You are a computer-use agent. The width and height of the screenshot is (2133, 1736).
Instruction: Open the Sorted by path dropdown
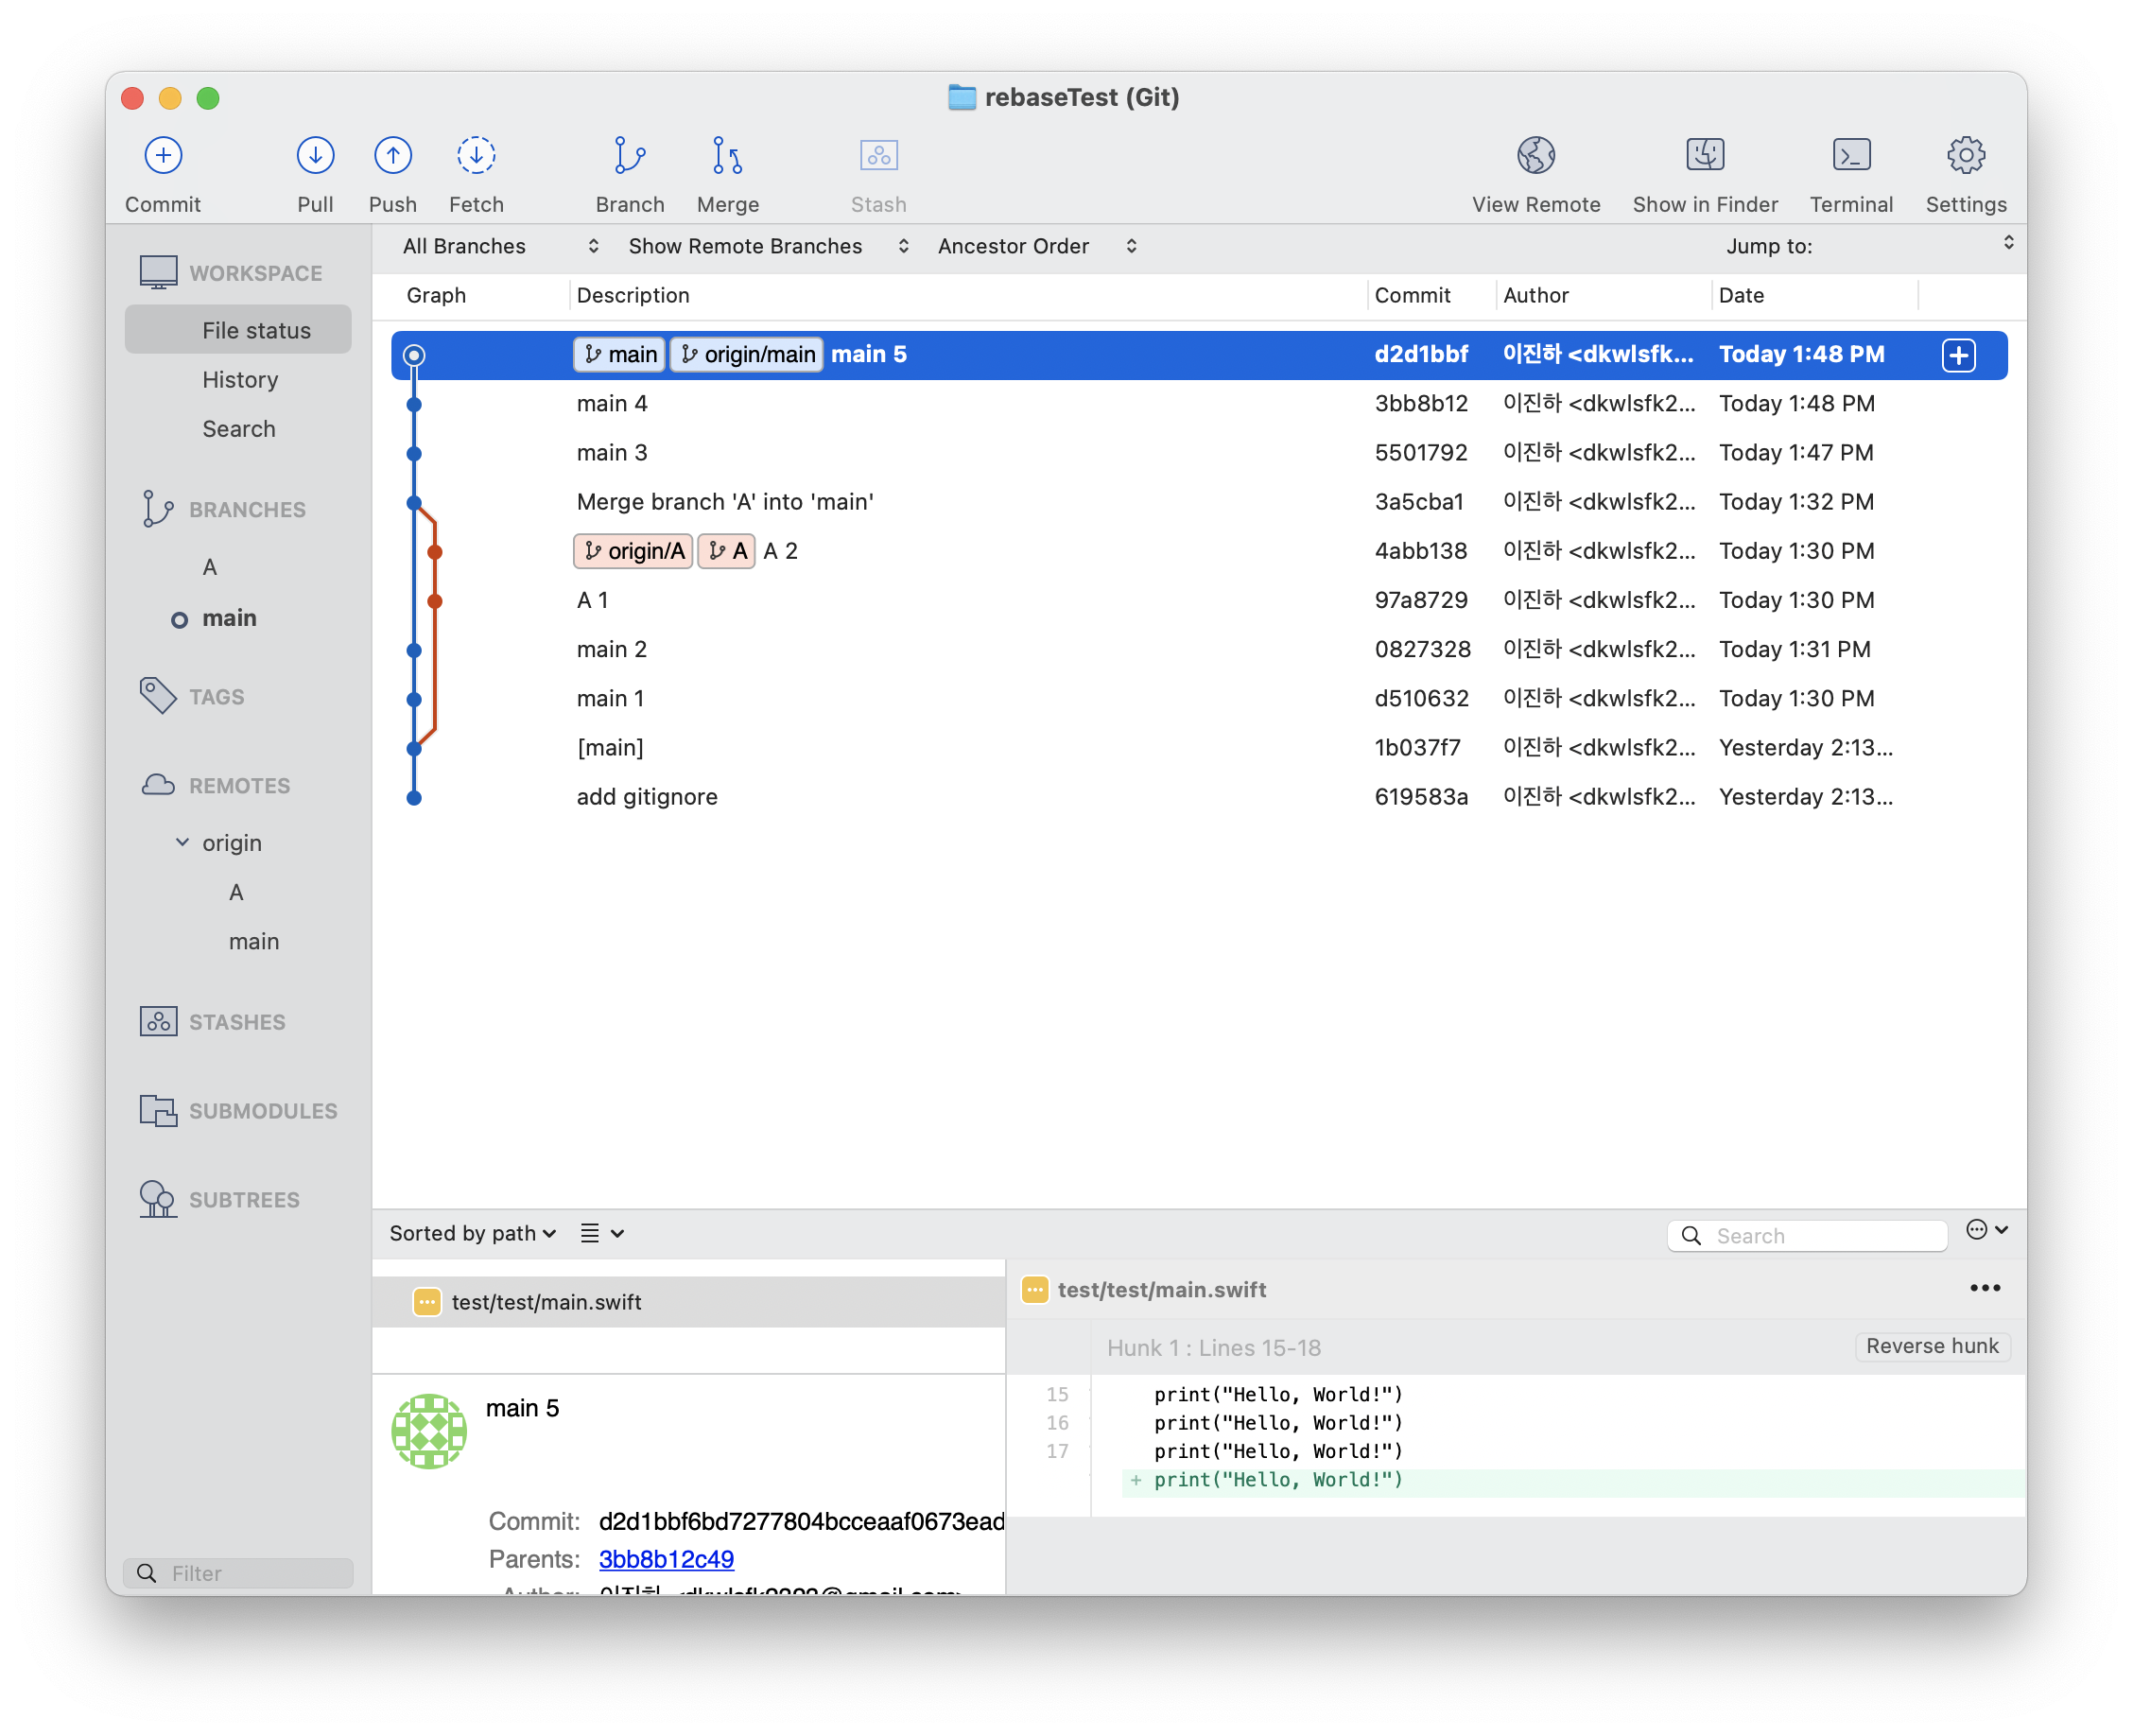(472, 1233)
